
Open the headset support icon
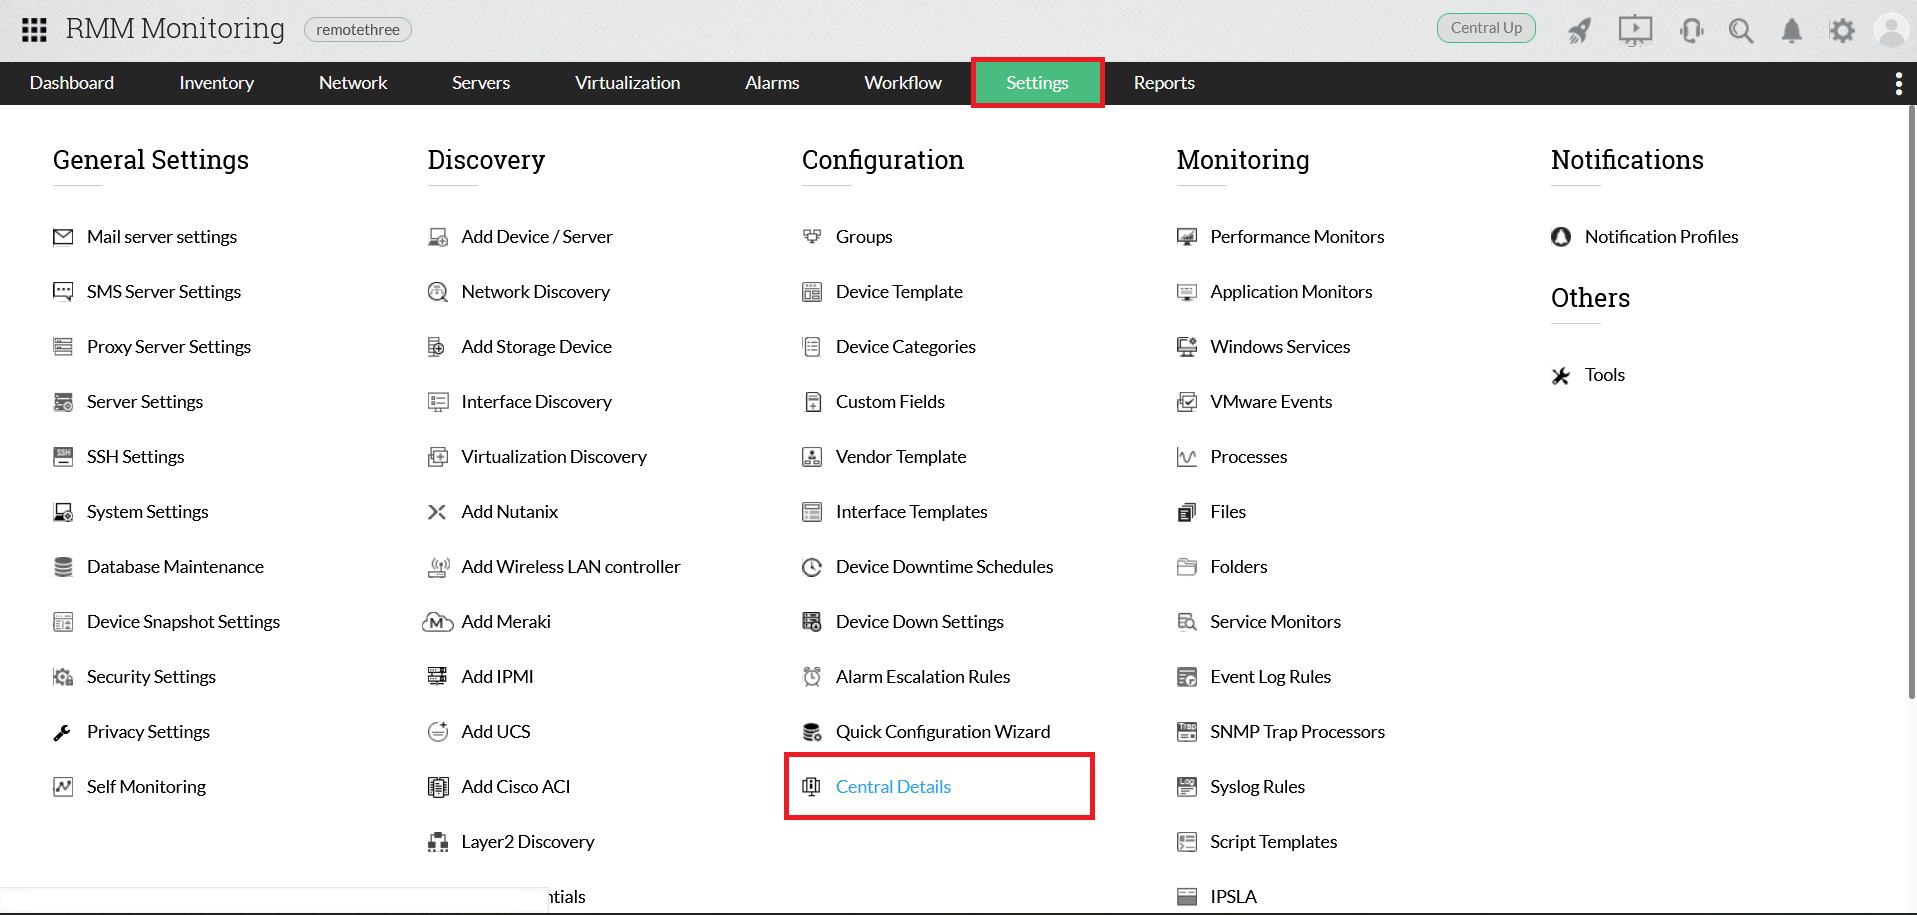click(x=1691, y=31)
